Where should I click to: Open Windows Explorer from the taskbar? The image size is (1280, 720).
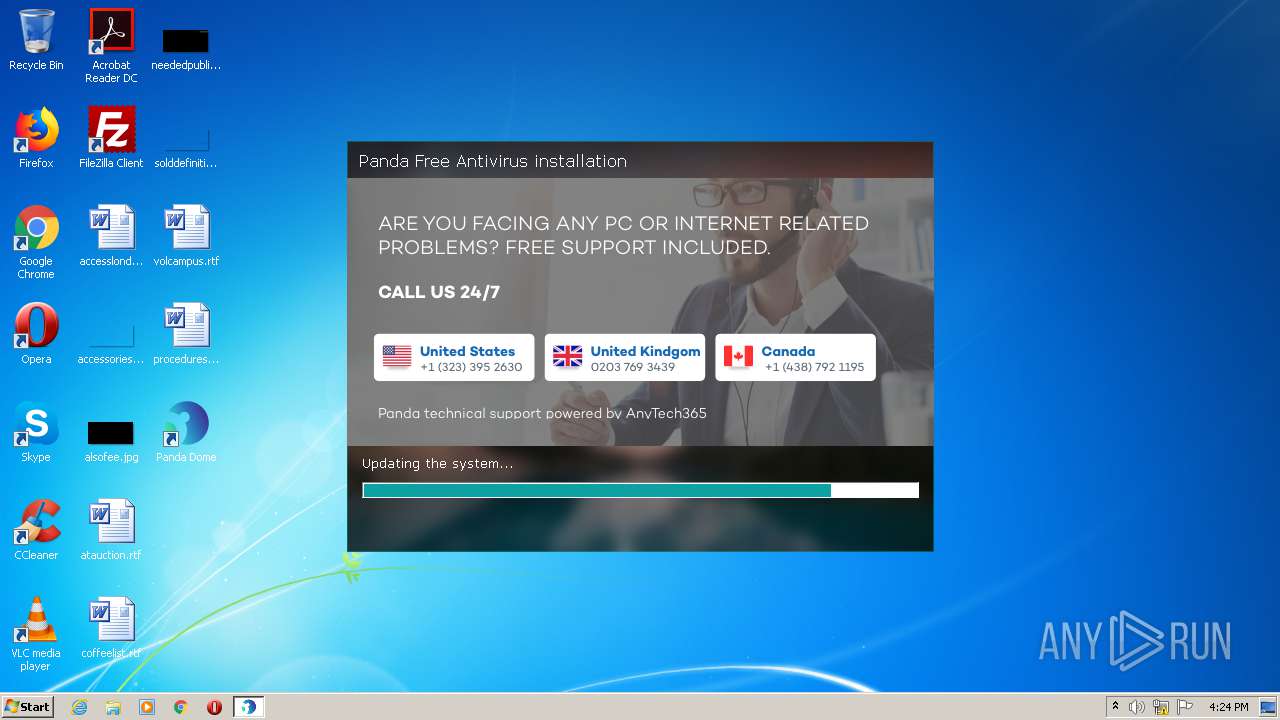[113, 707]
